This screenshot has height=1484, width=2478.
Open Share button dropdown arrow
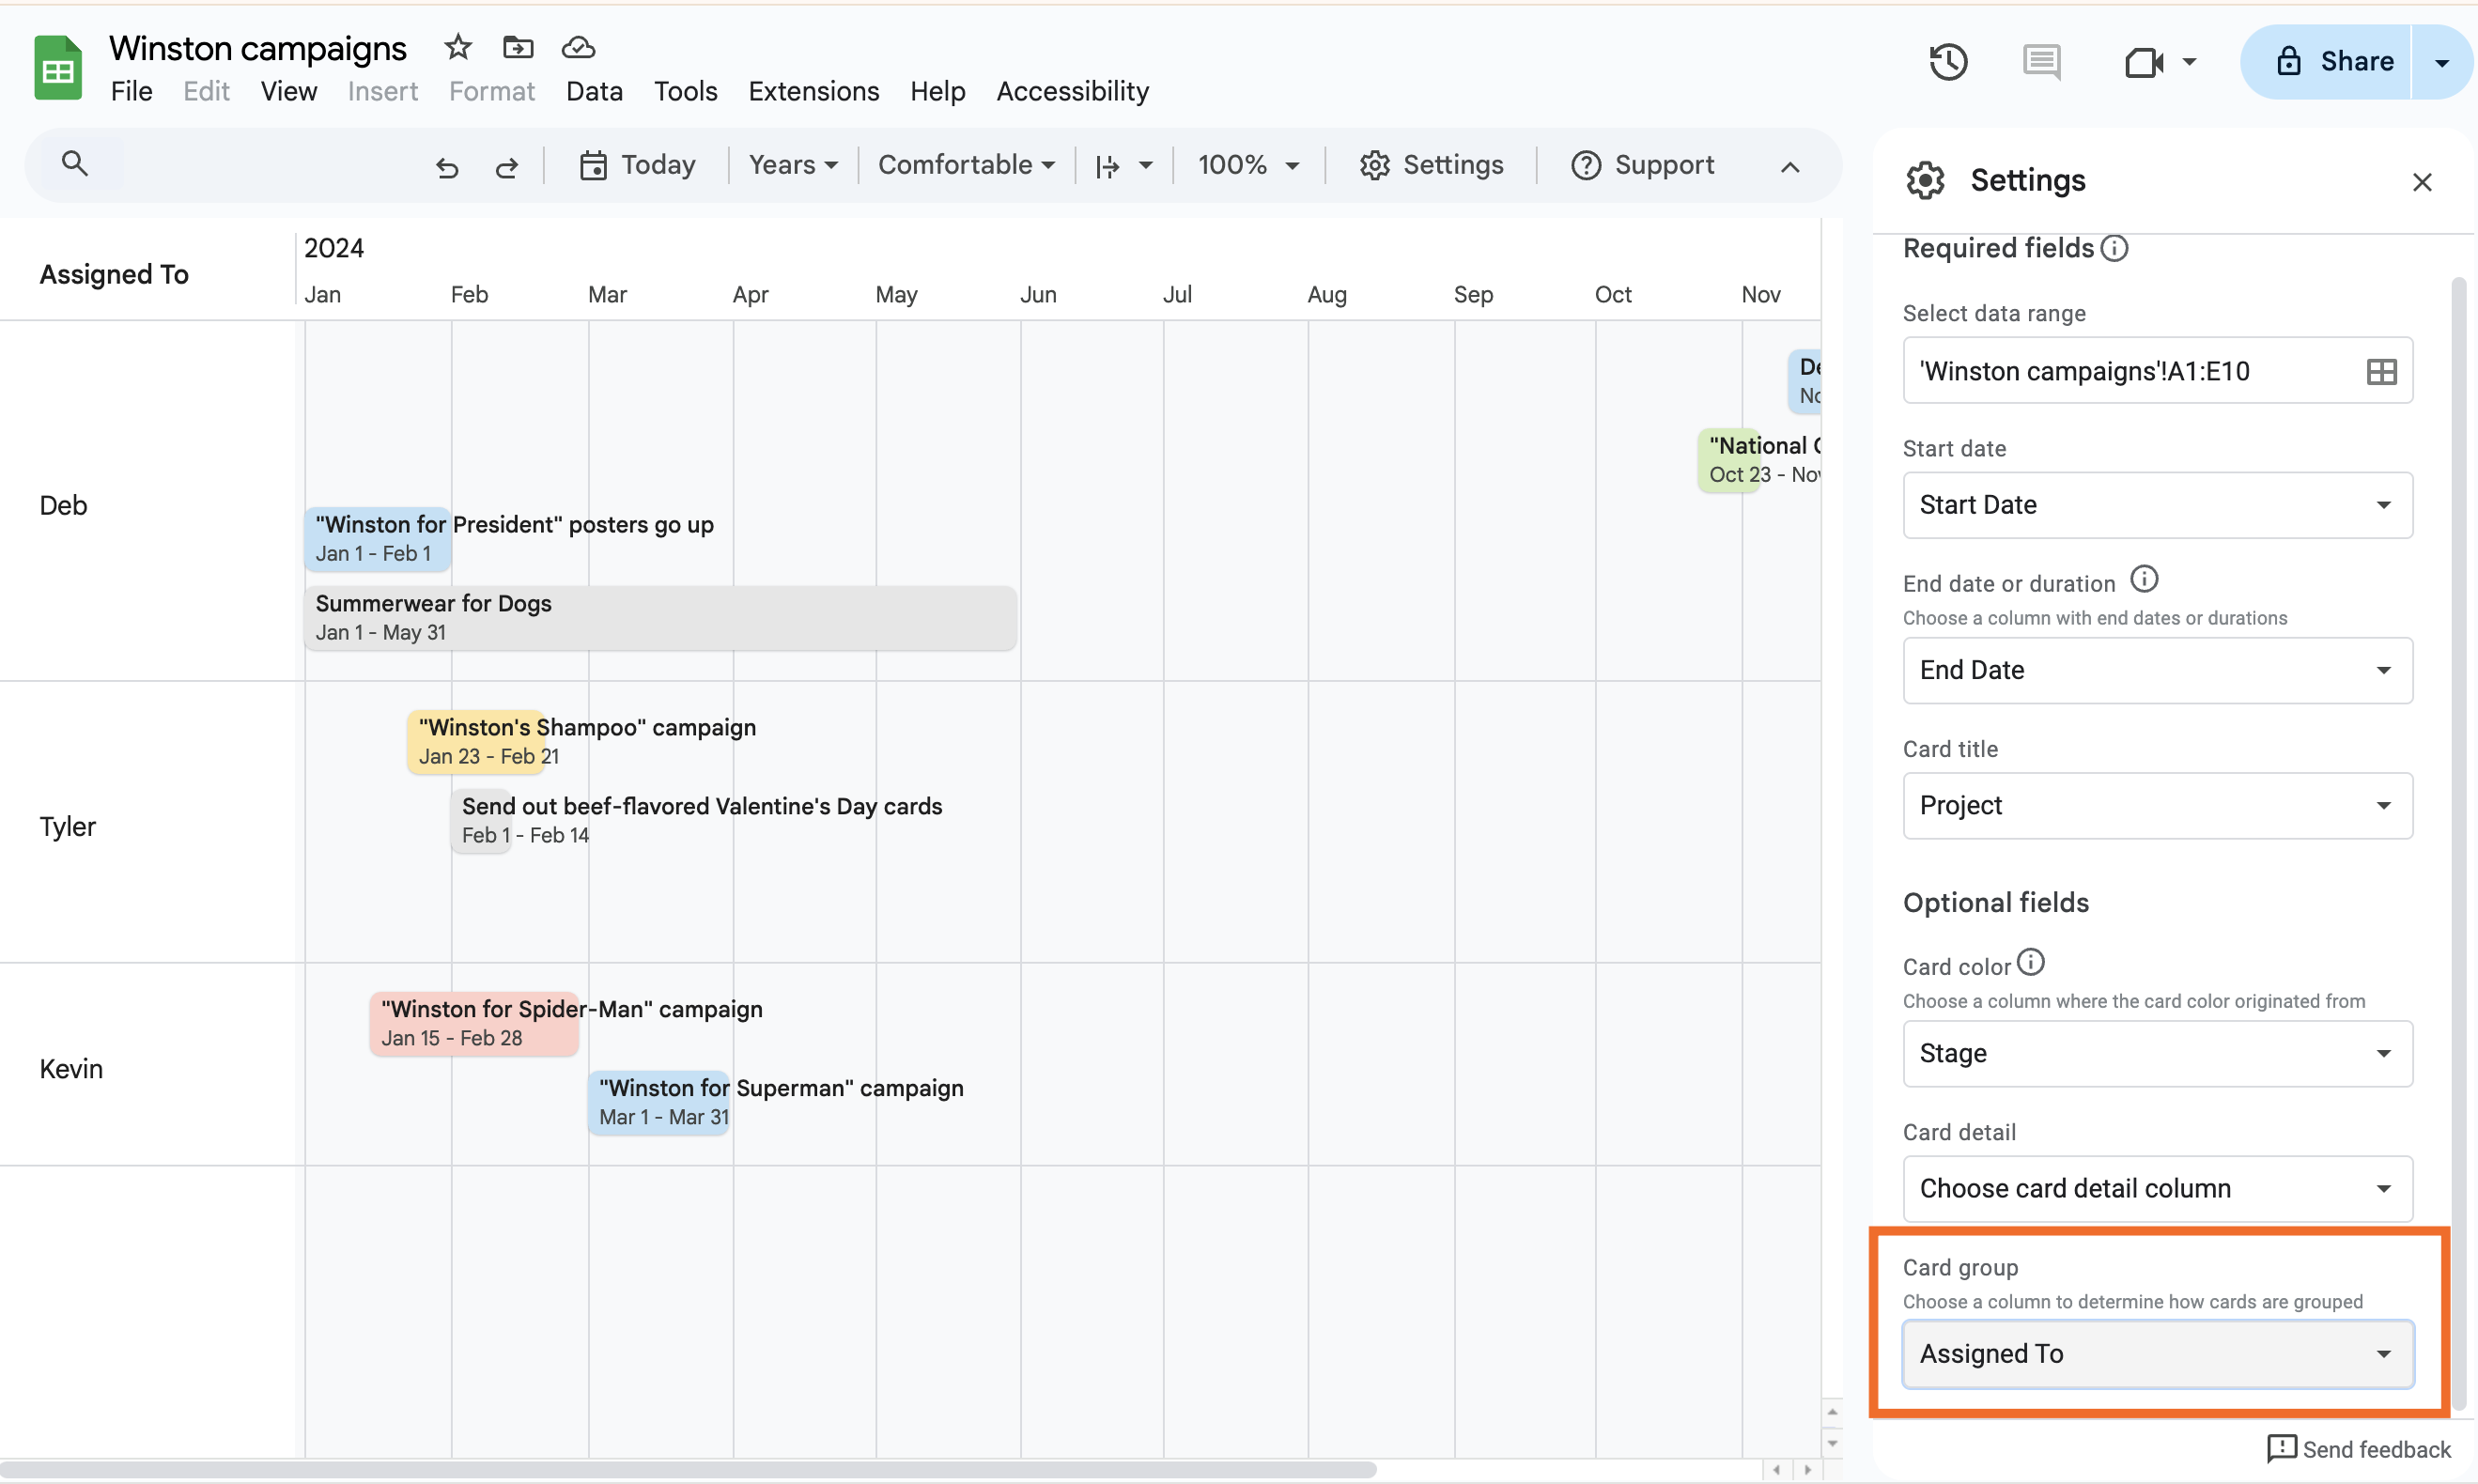[x=2441, y=62]
